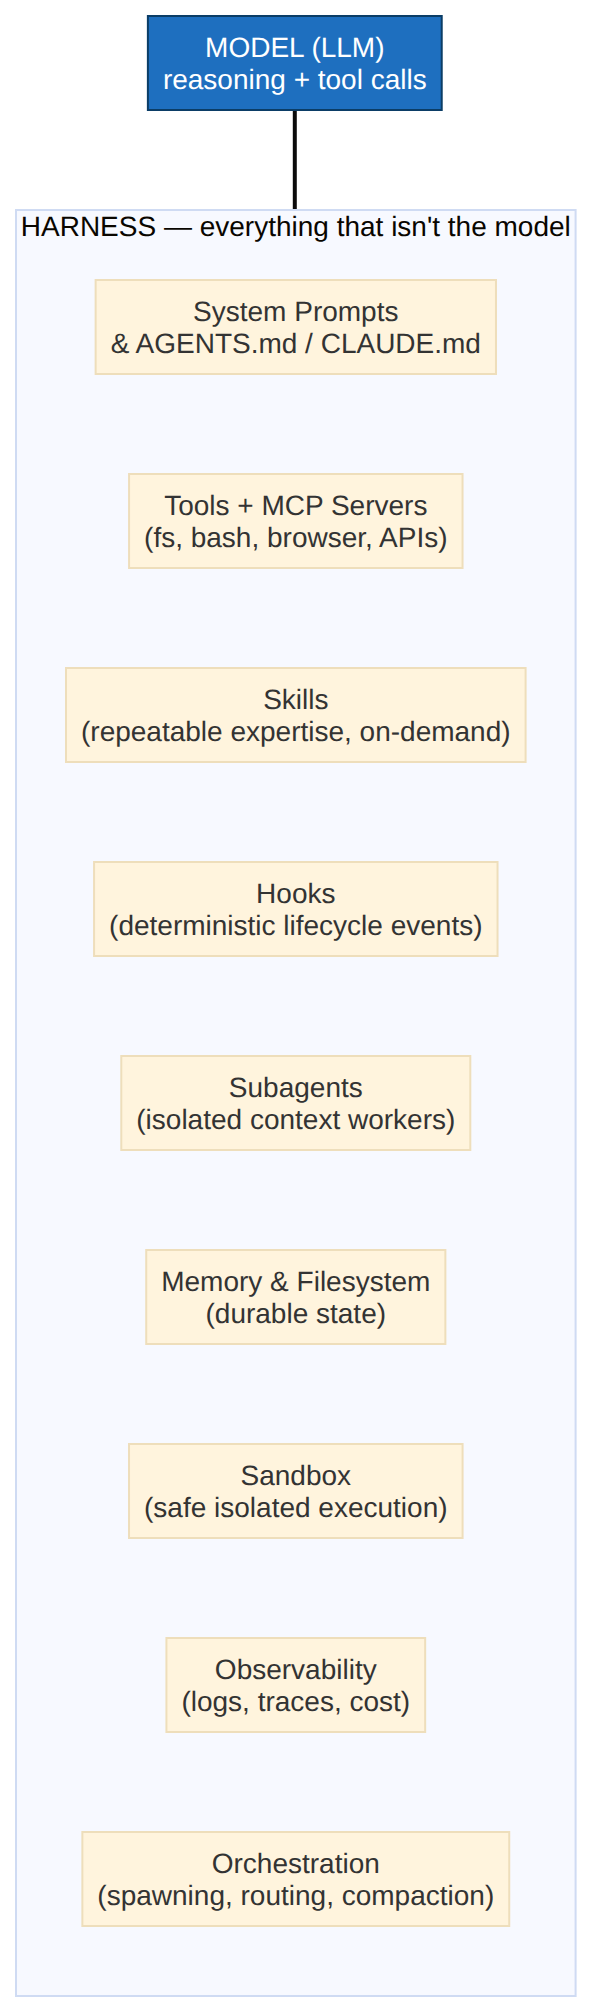The height and width of the screenshot is (2012, 592).
Task: Select the '(fs, bash, browser, APIs)' text
Action: click(x=296, y=538)
